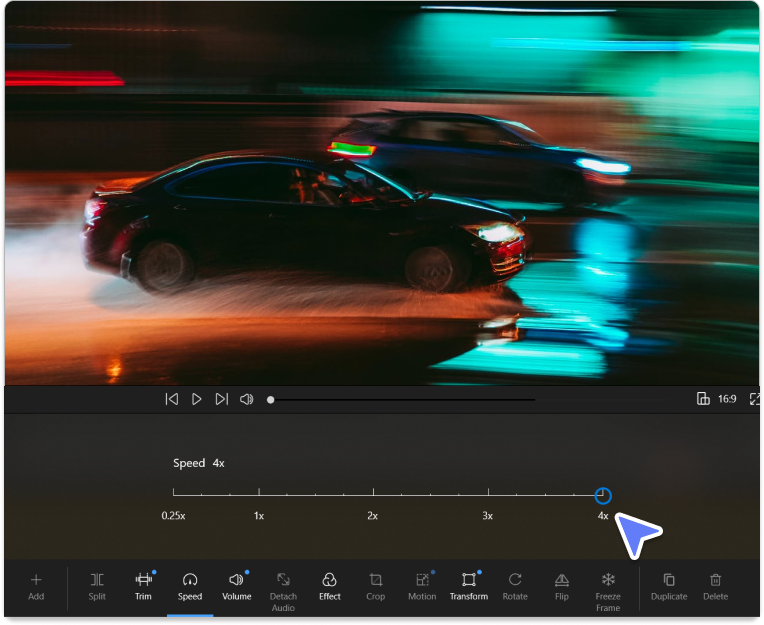Click the playback seek bar track
The image size is (764, 625).
pyautogui.click(x=404, y=400)
